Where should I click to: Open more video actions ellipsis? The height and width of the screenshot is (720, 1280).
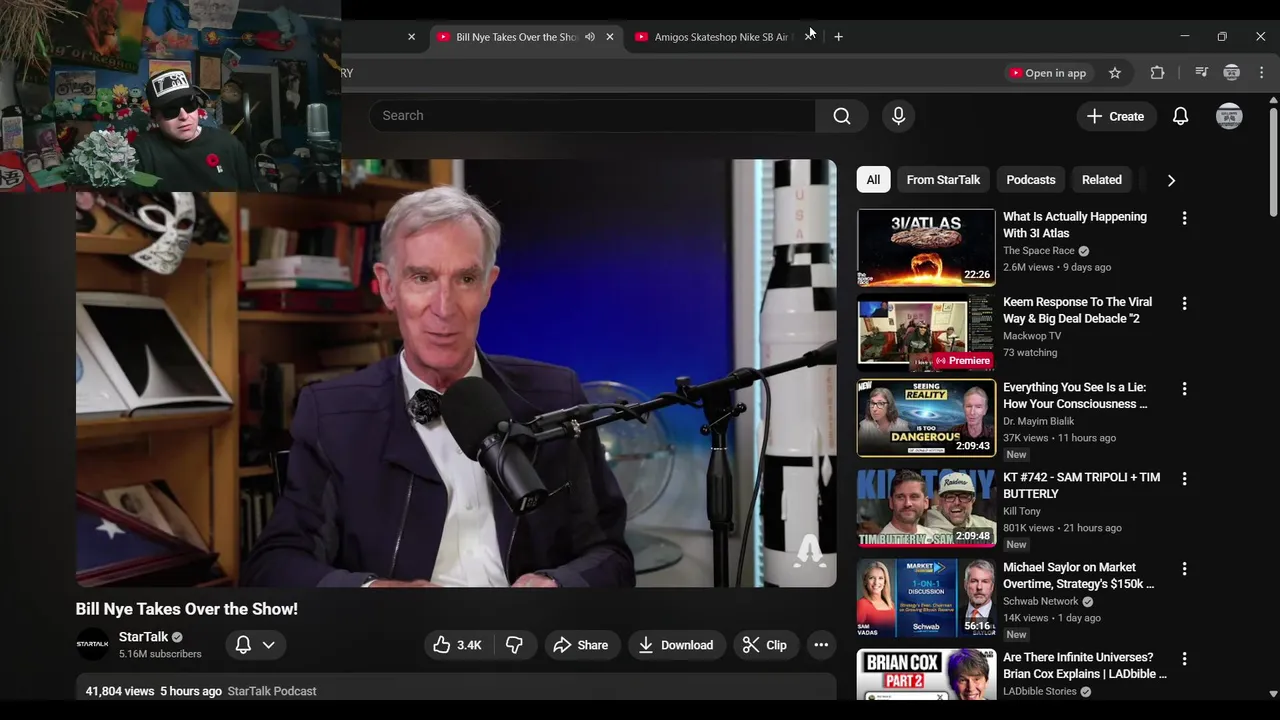click(821, 645)
